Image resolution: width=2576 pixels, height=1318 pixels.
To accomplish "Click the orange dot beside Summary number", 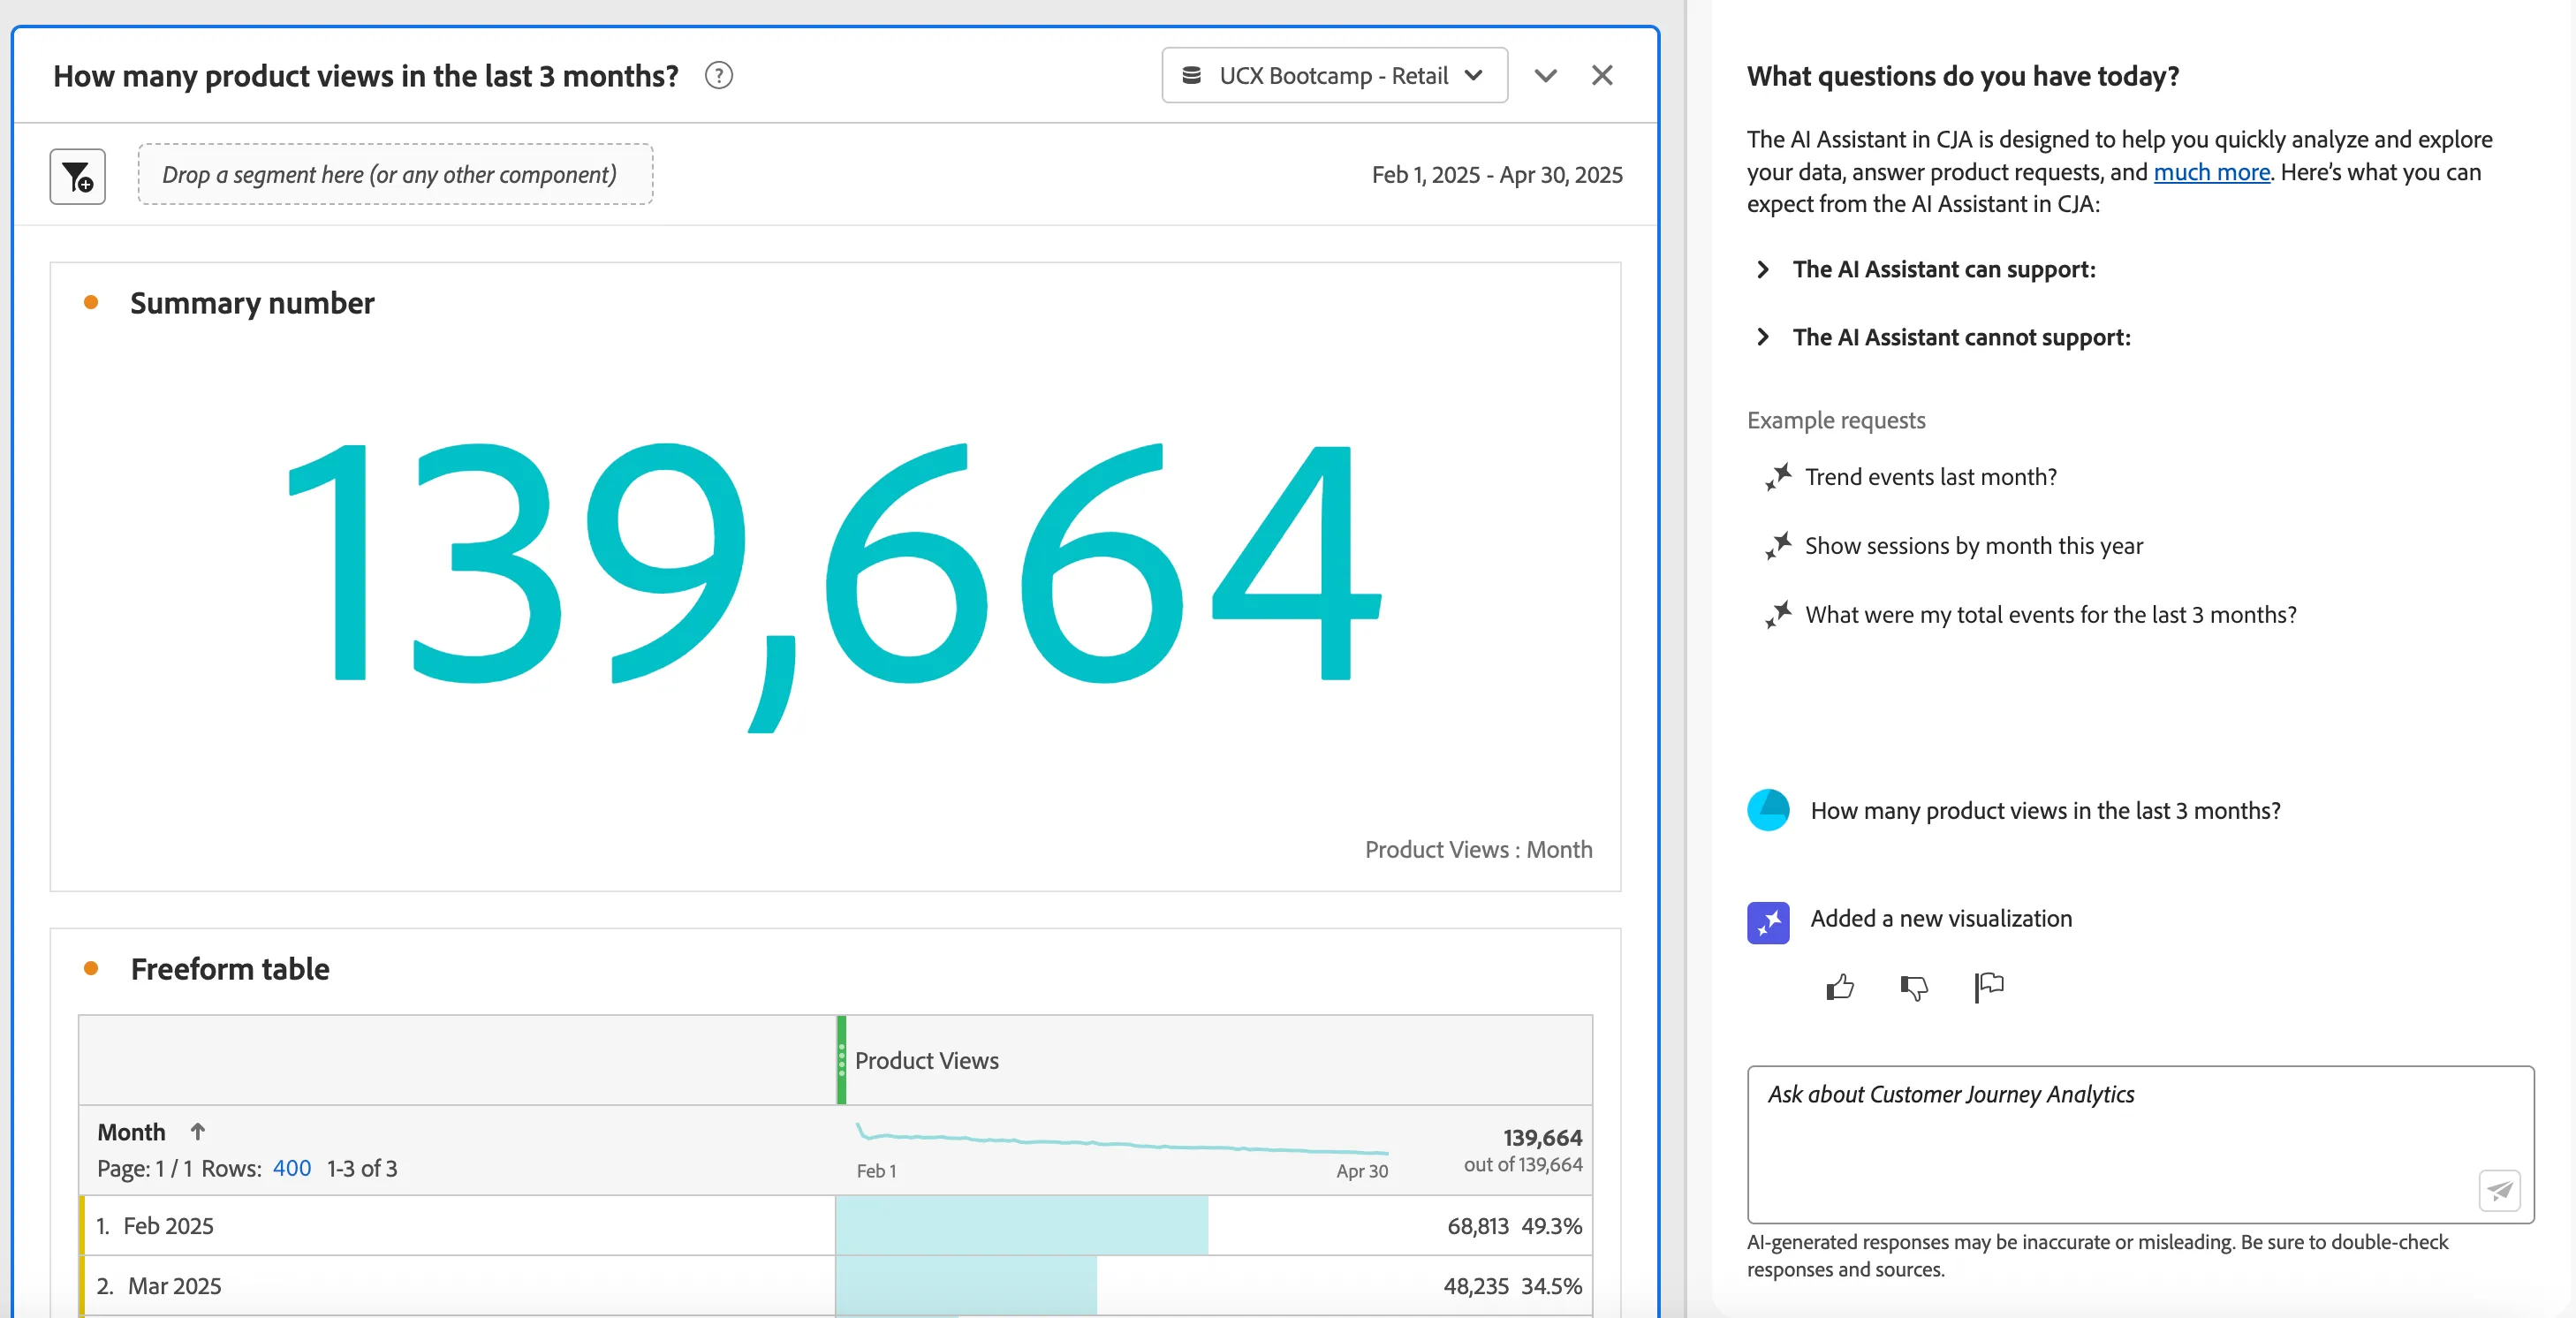I will (91, 302).
